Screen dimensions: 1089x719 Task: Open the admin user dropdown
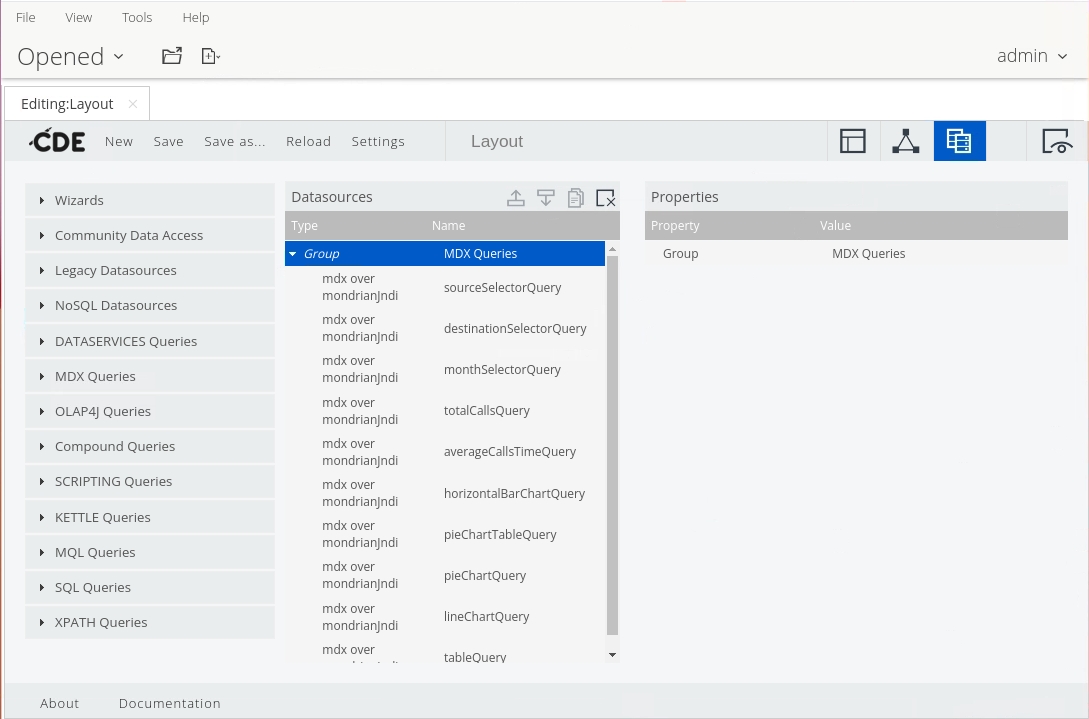tap(1032, 56)
